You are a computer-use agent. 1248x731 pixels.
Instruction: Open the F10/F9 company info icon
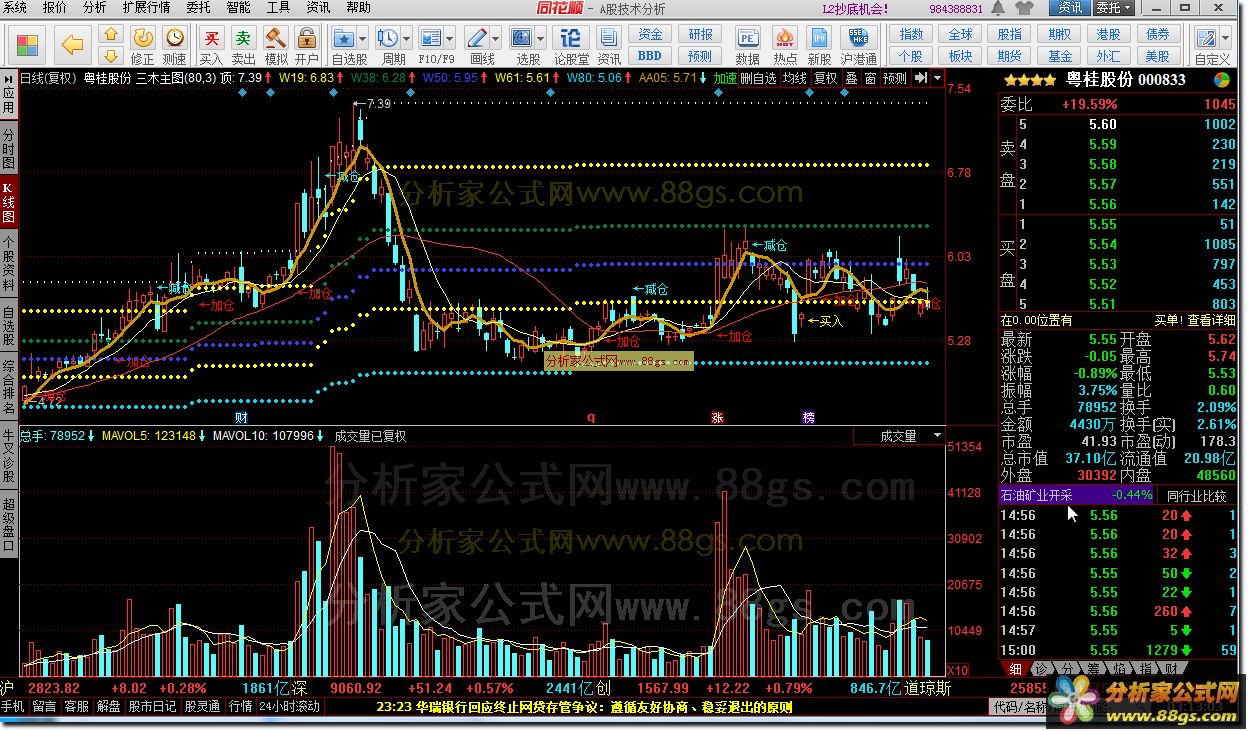click(x=432, y=39)
